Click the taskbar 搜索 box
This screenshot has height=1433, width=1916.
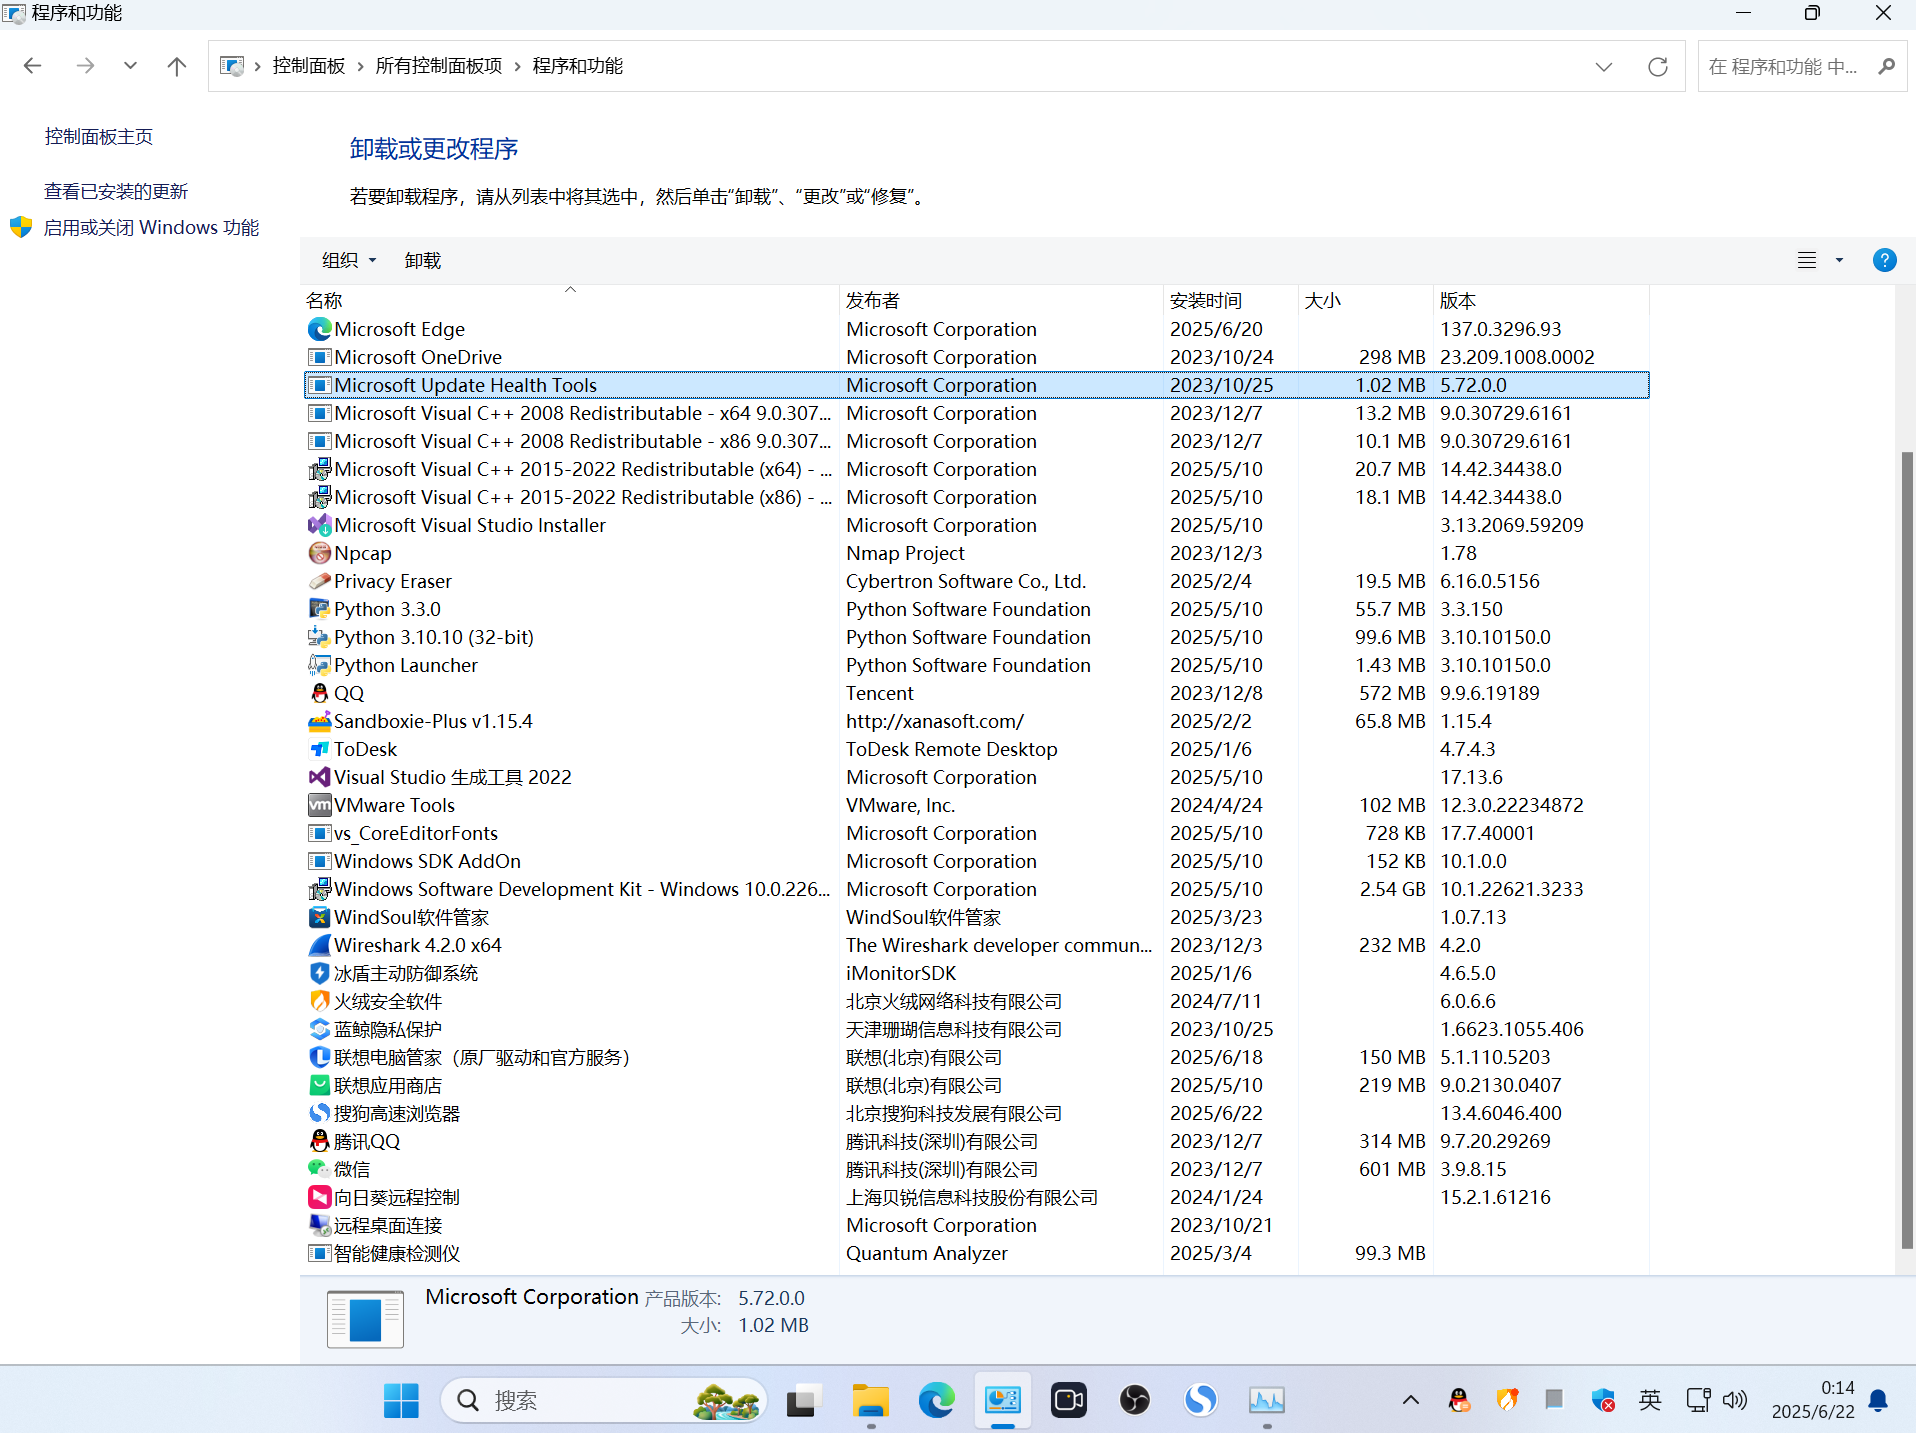[x=603, y=1400]
